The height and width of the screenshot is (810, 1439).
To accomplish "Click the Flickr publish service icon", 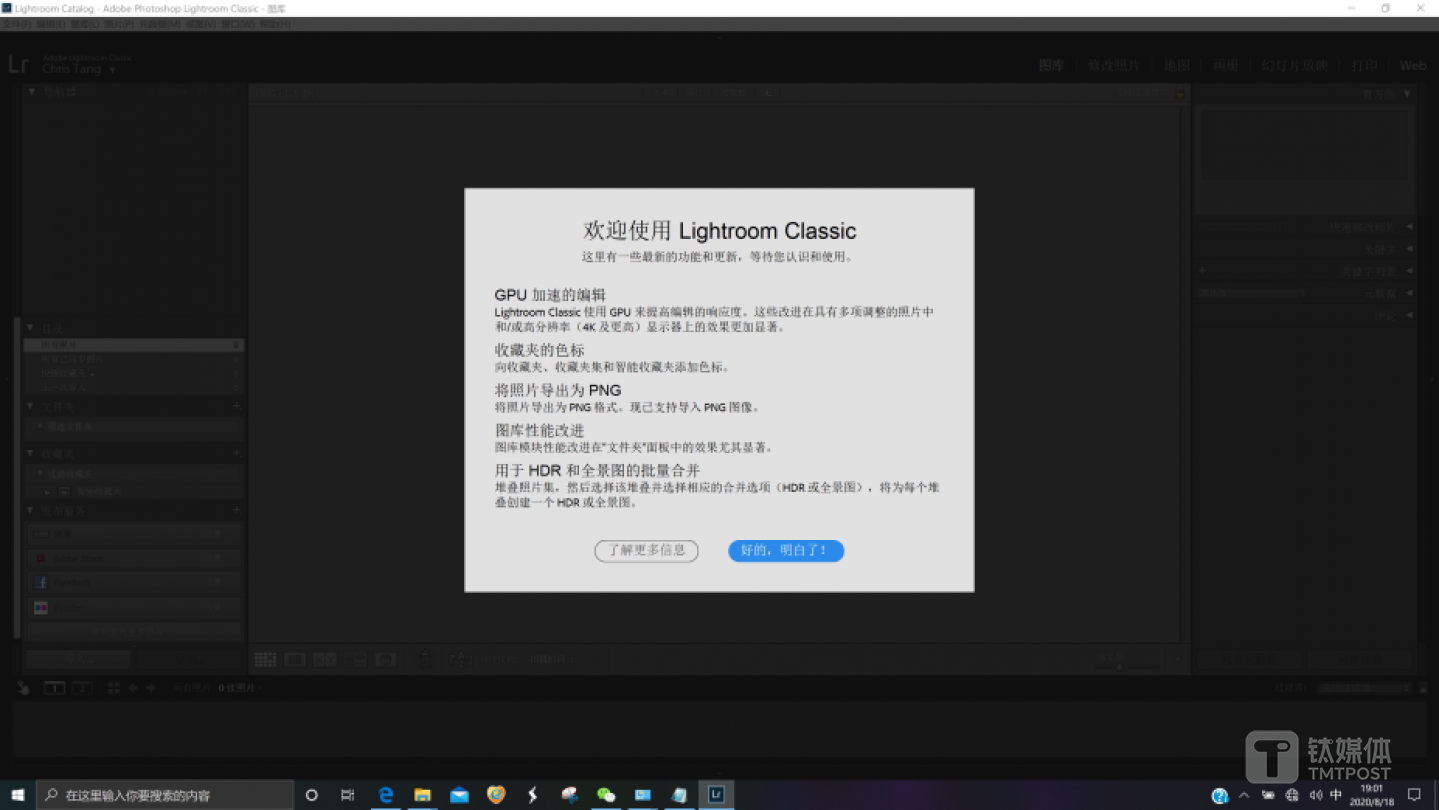I will (41, 607).
